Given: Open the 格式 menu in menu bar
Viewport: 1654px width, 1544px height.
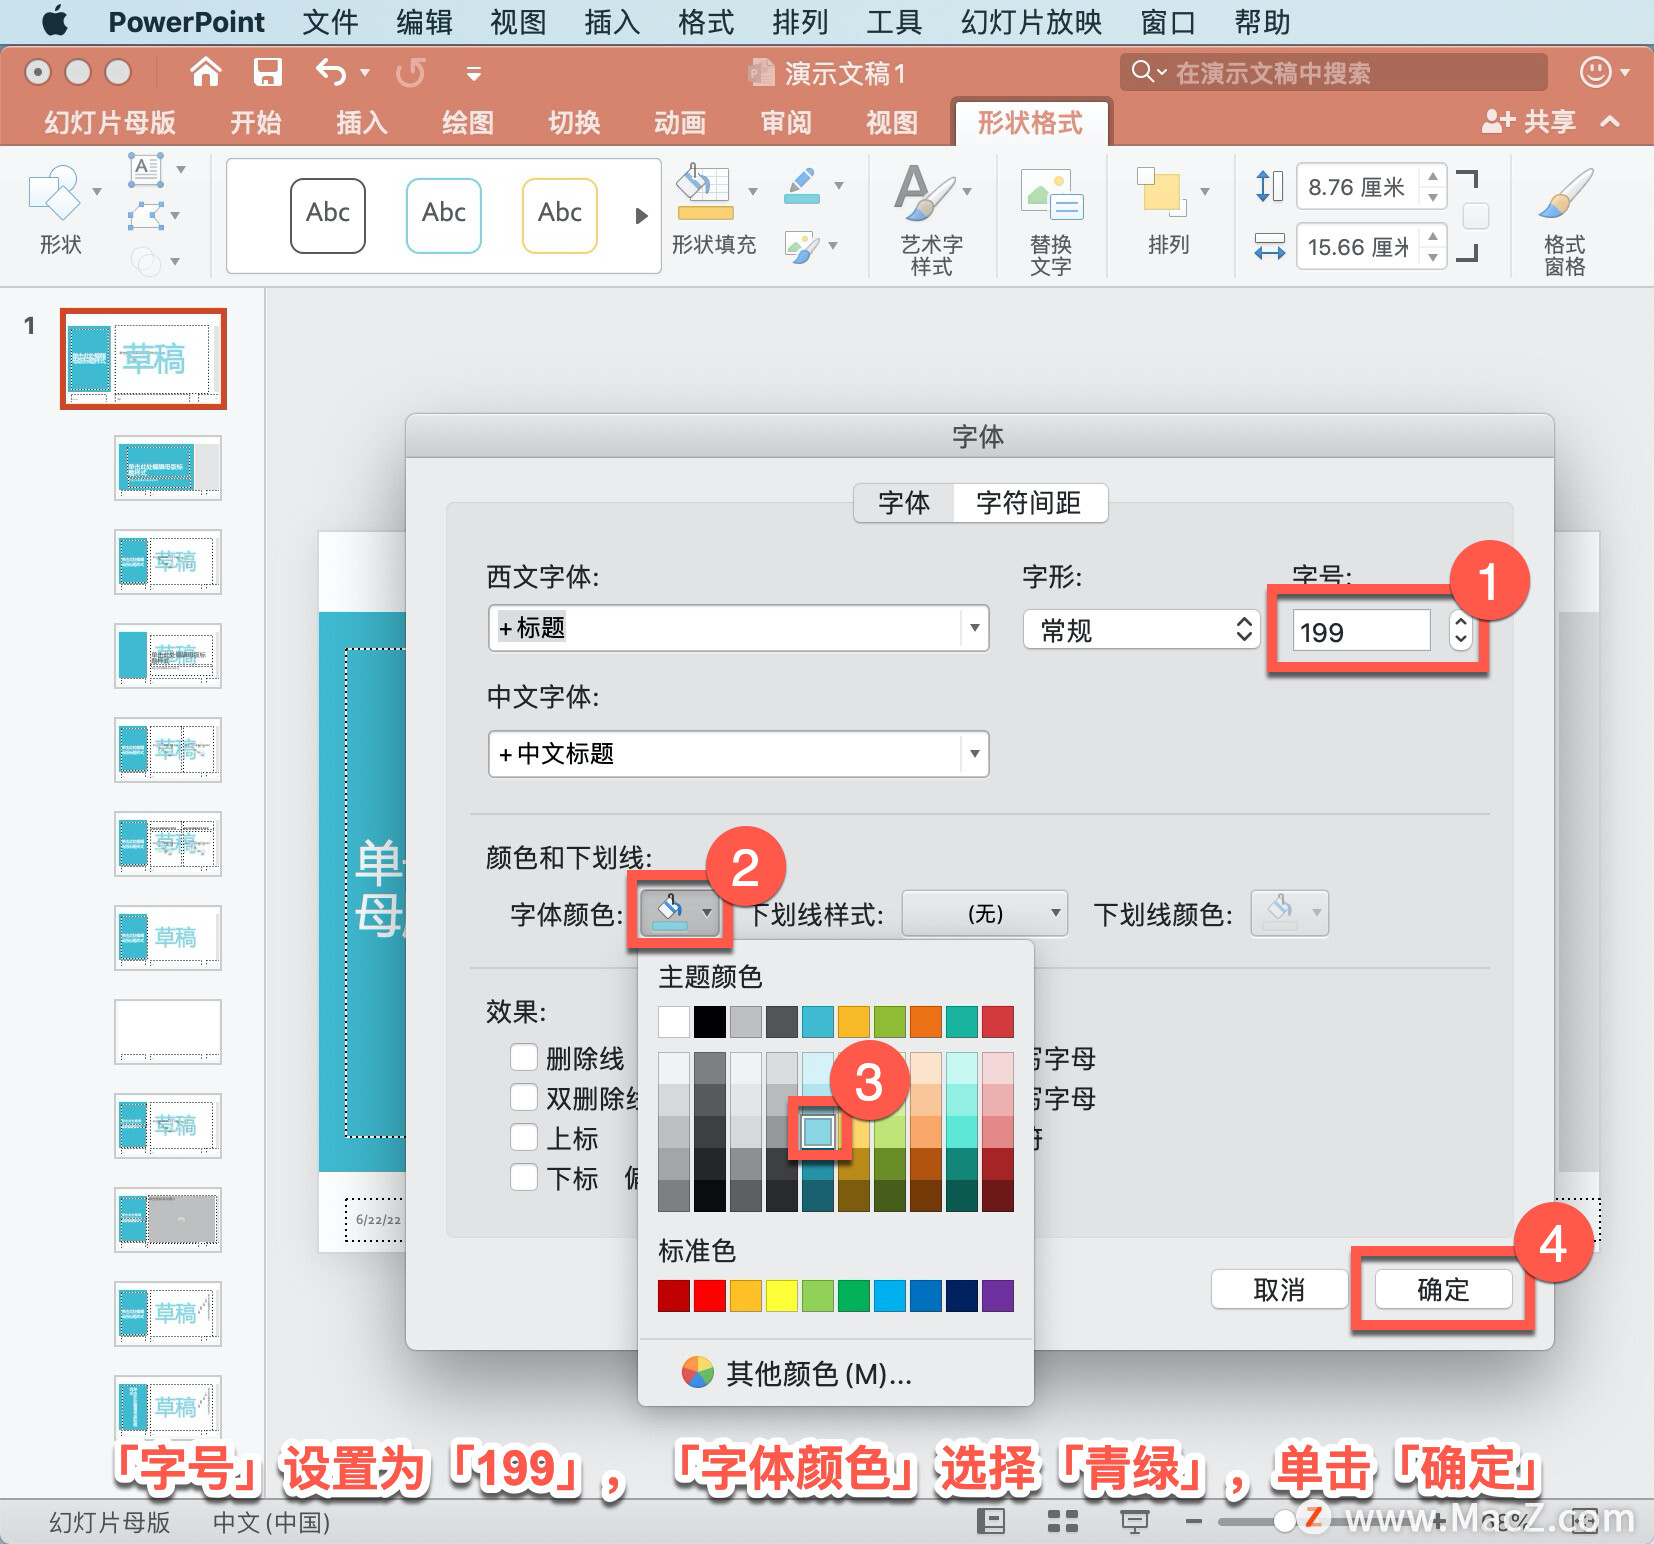Looking at the screenshot, I should pos(706,21).
